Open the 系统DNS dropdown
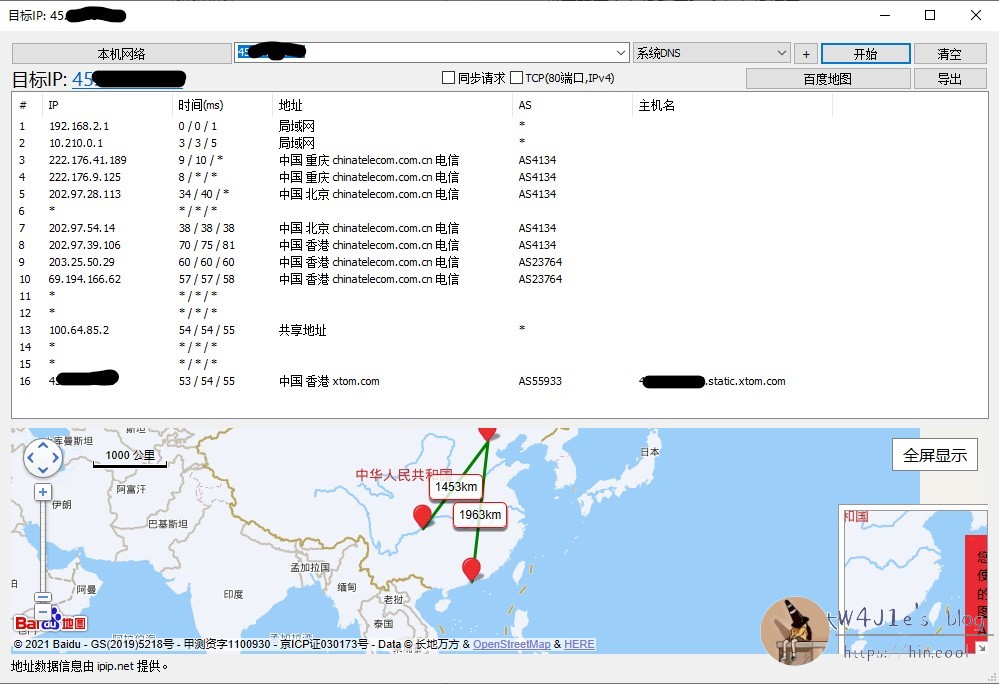This screenshot has width=999, height=684. [x=781, y=53]
